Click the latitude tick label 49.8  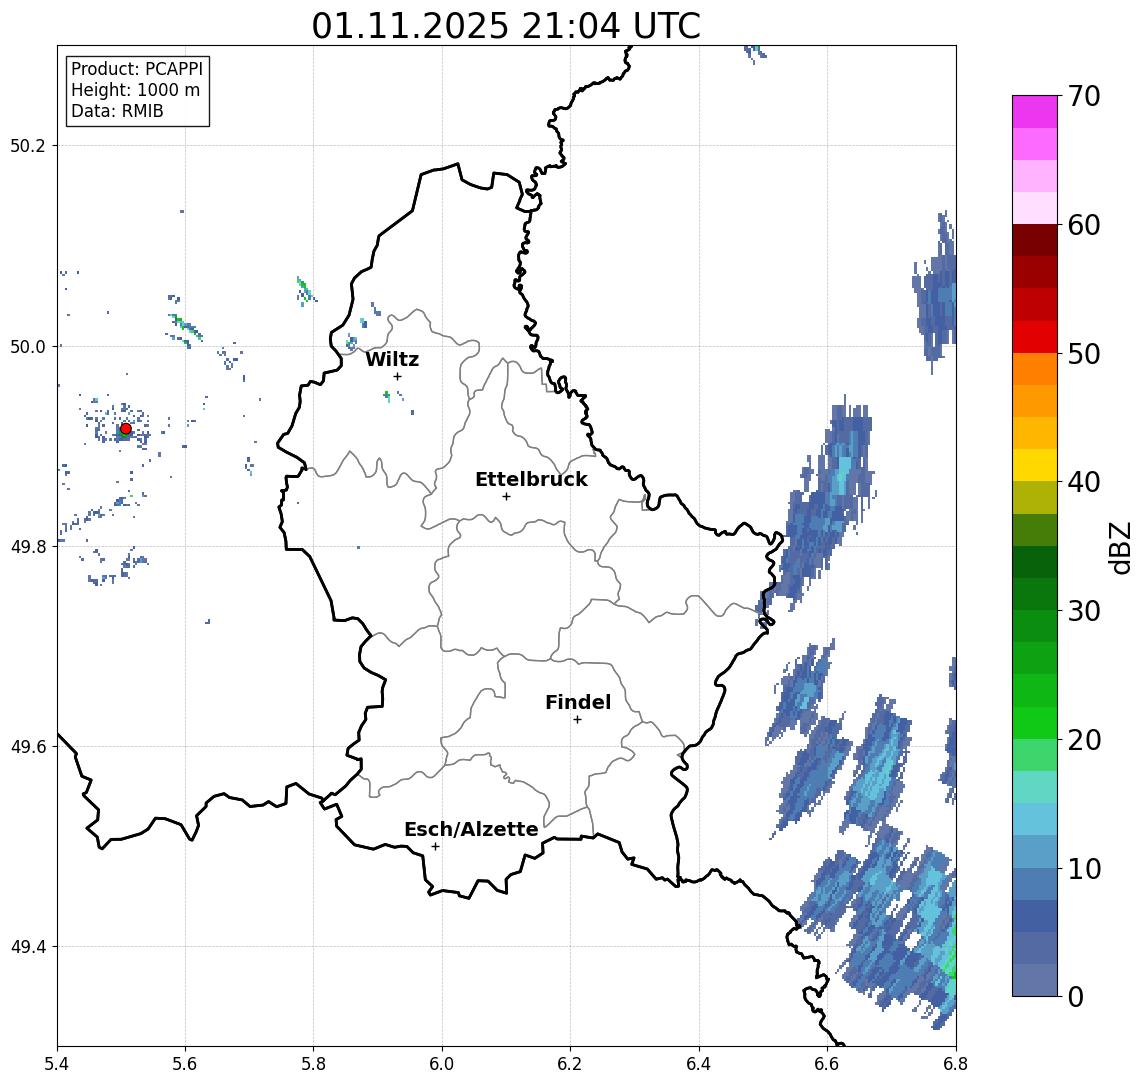coord(28,546)
